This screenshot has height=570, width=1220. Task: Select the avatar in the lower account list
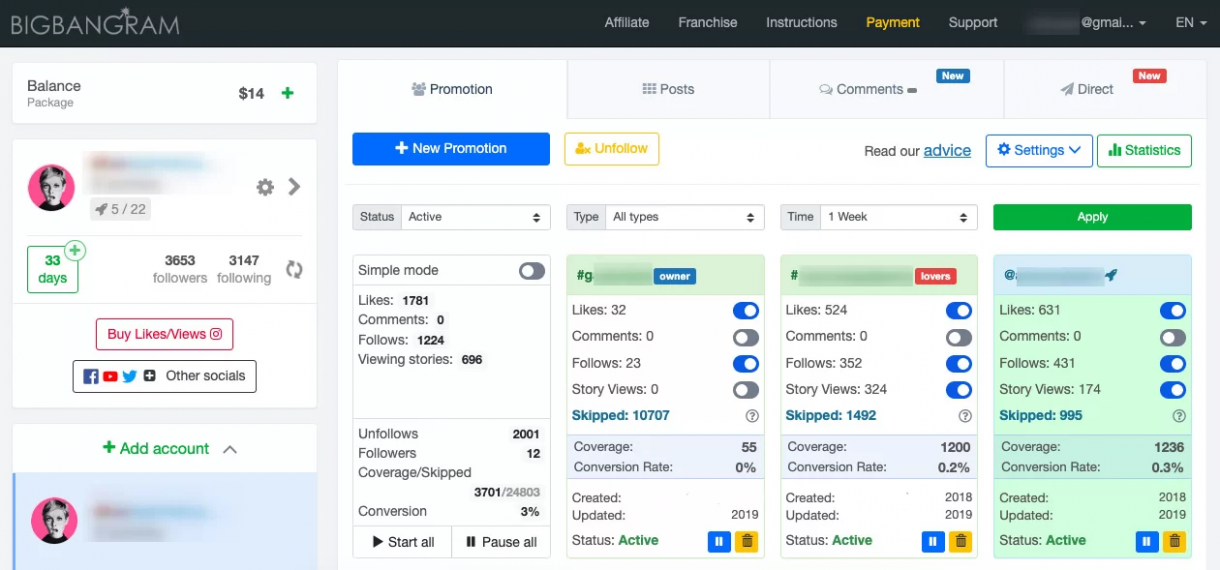pyautogui.click(x=54, y=521)
